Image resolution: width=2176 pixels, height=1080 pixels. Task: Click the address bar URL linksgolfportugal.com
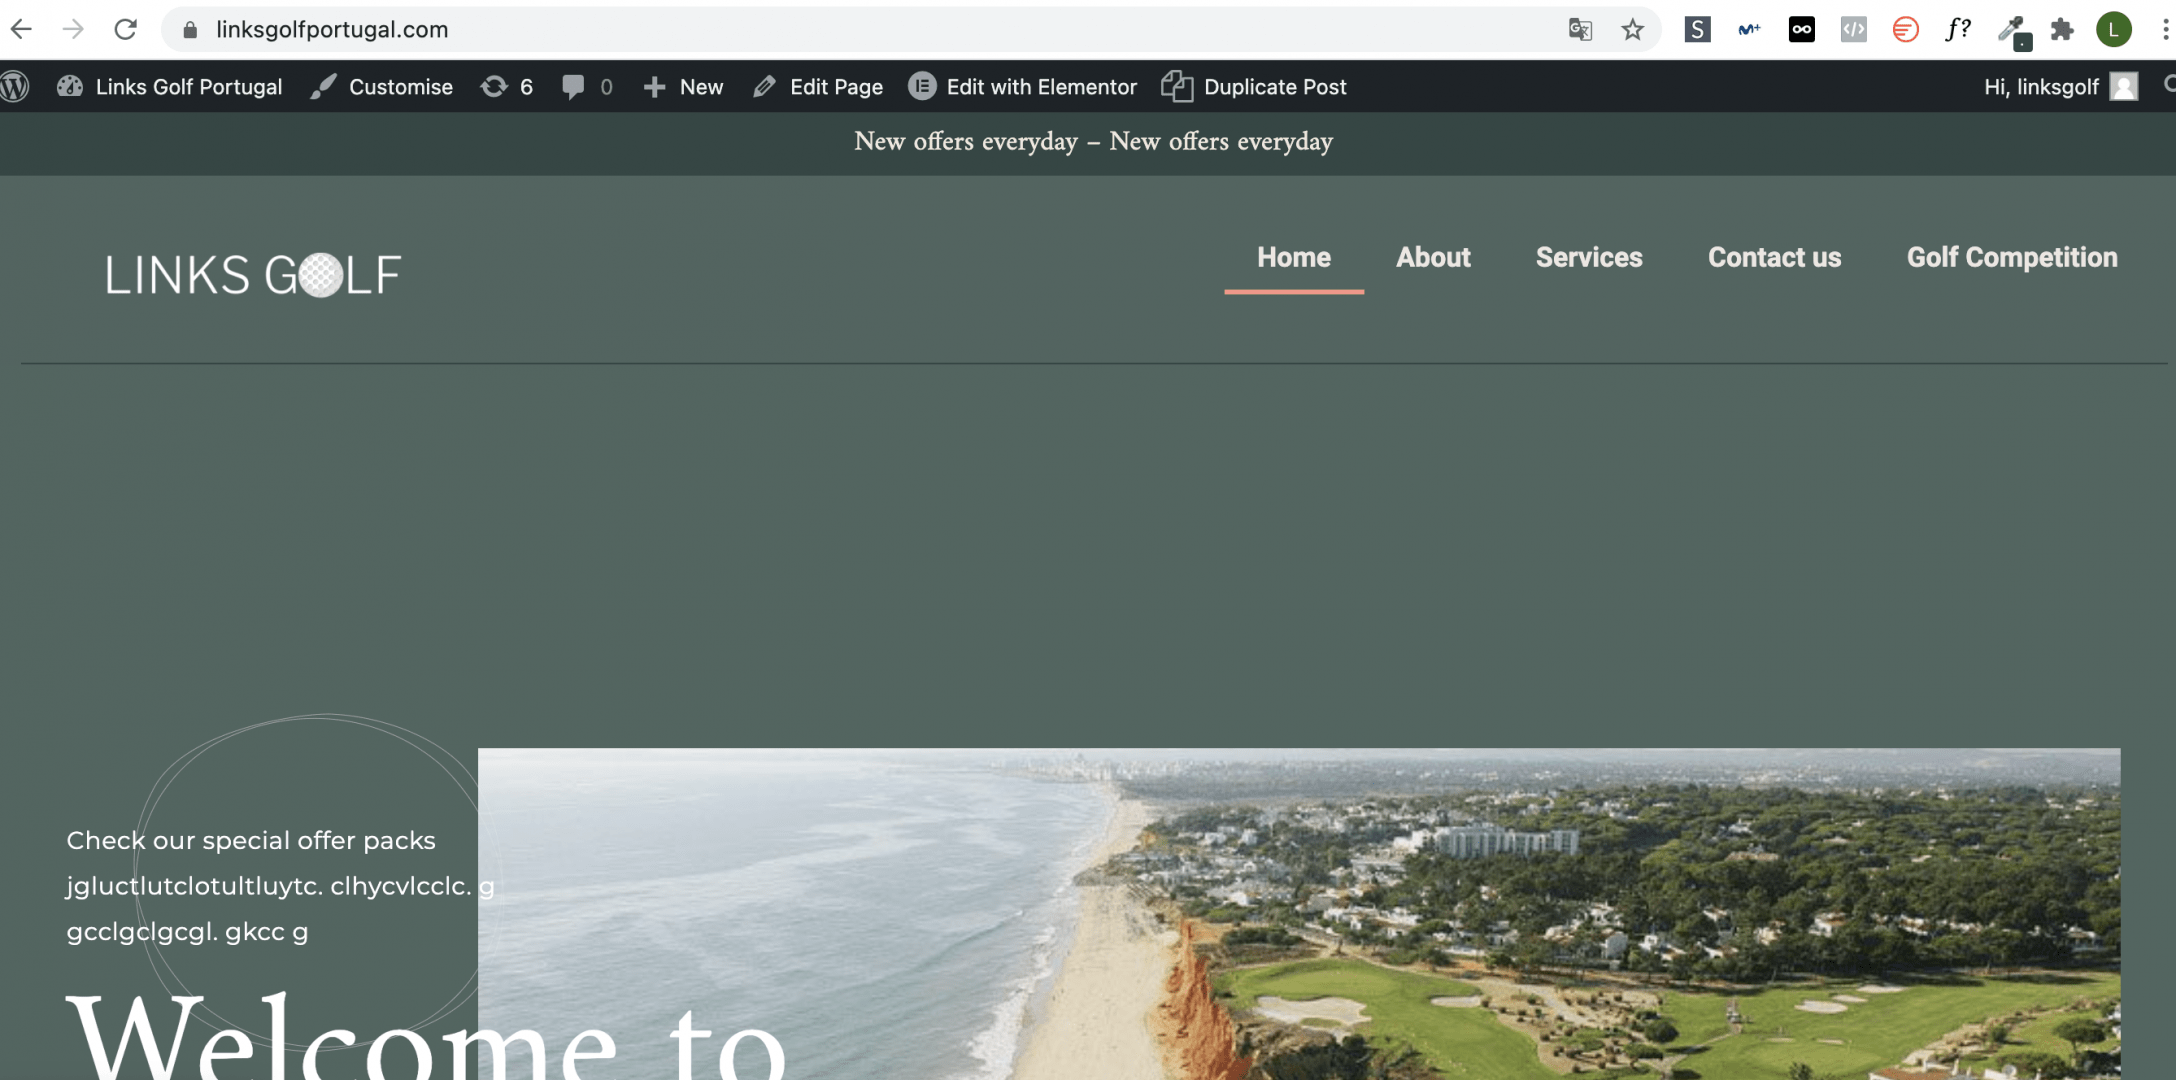click(332, 30)
